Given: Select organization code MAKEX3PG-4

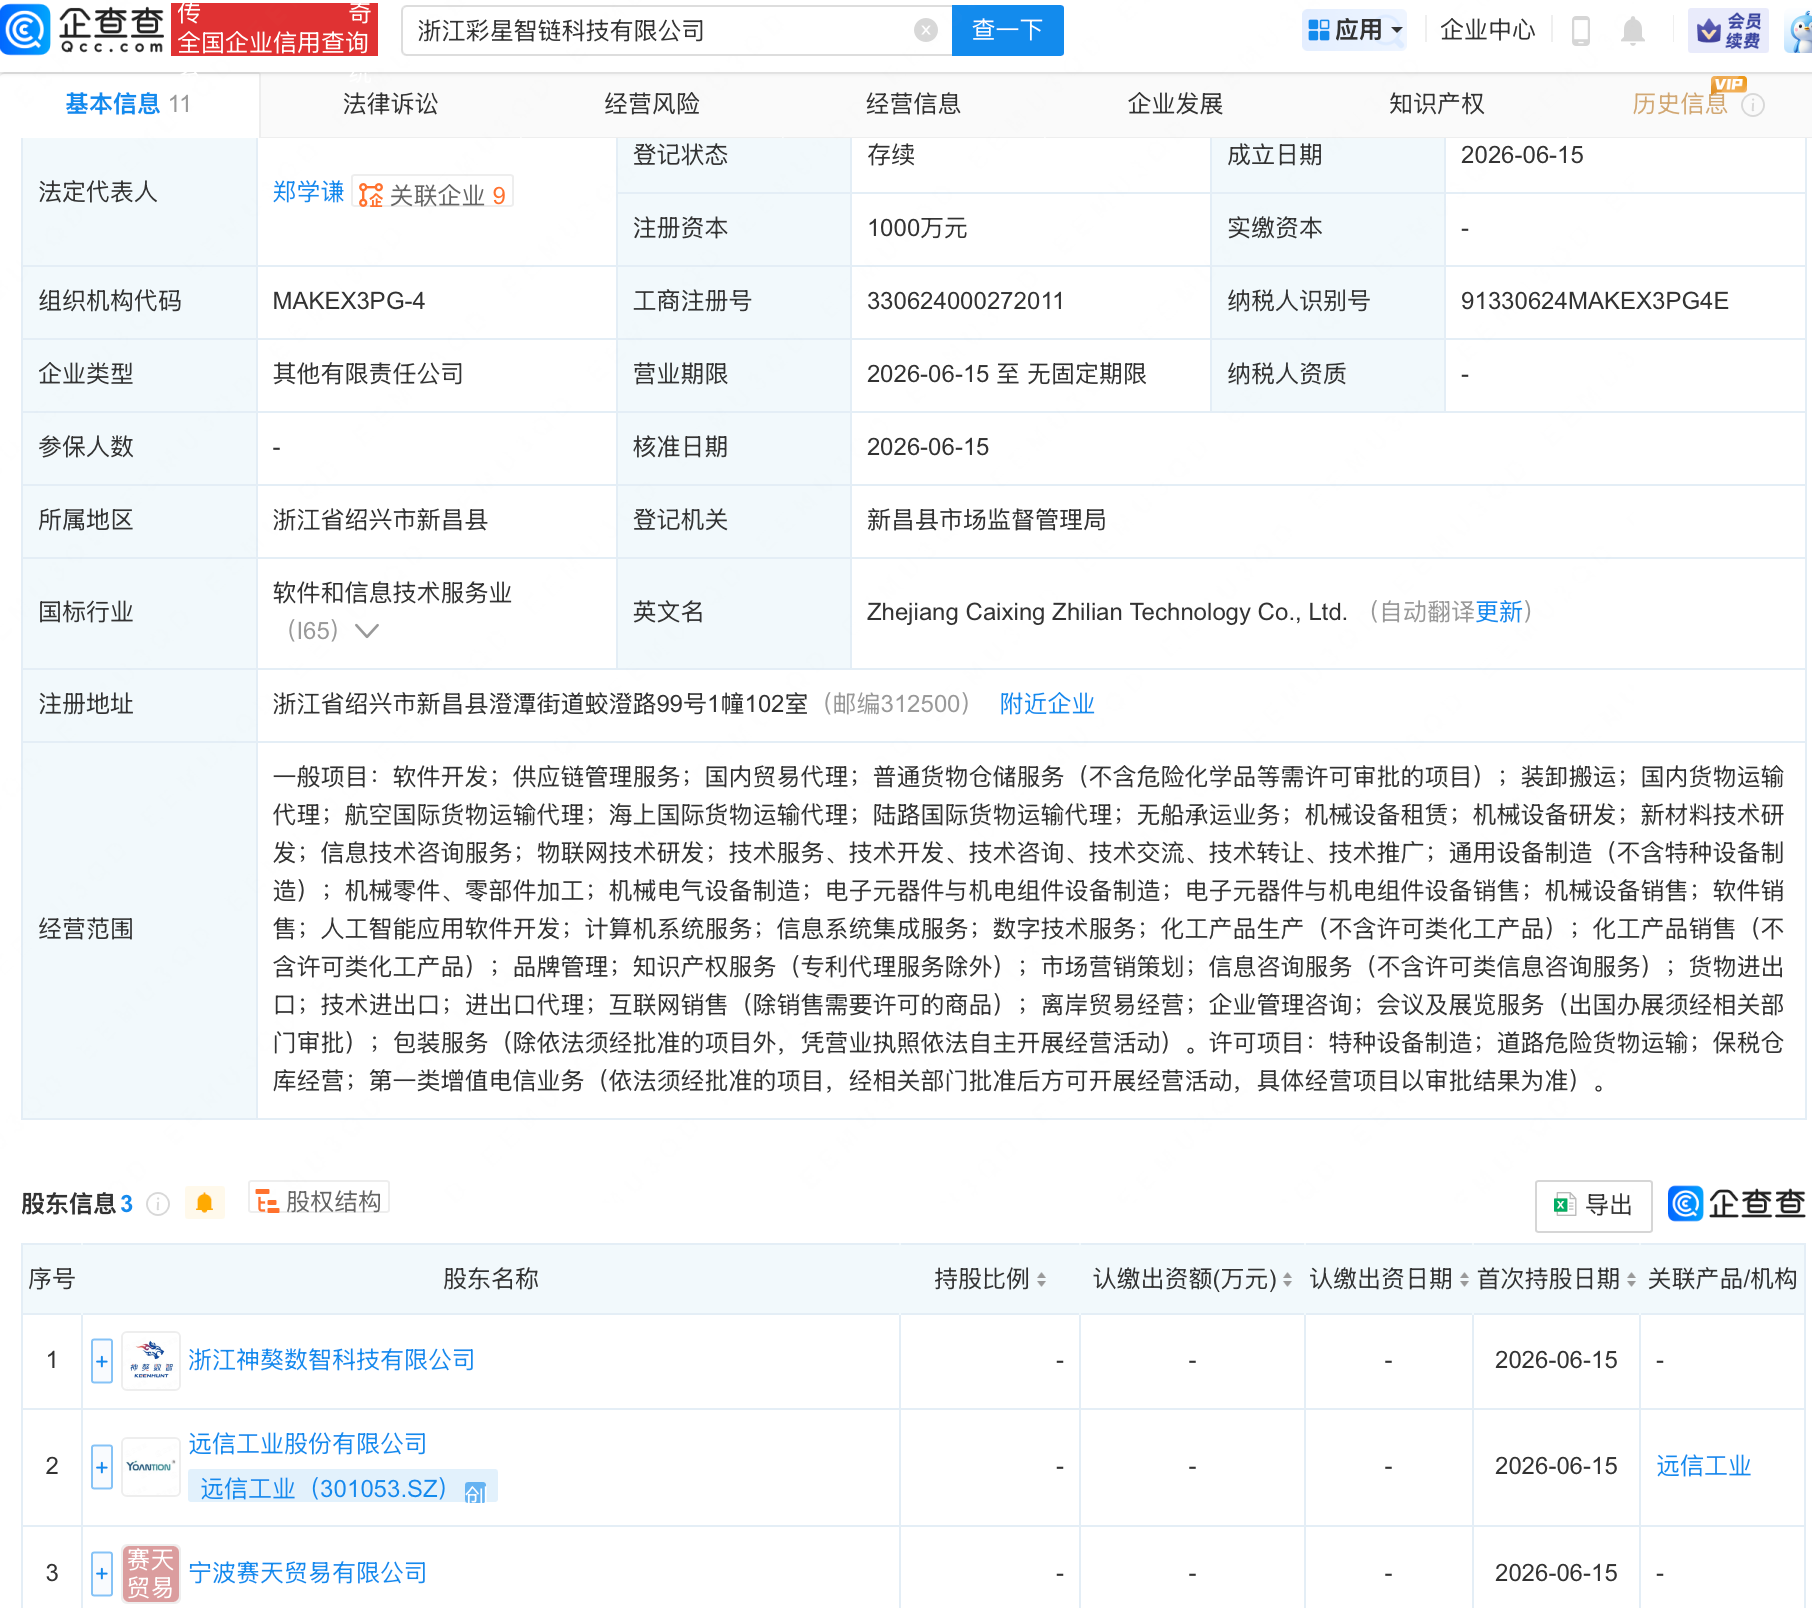Looking at the screenshot, I should tap(348, 301).
